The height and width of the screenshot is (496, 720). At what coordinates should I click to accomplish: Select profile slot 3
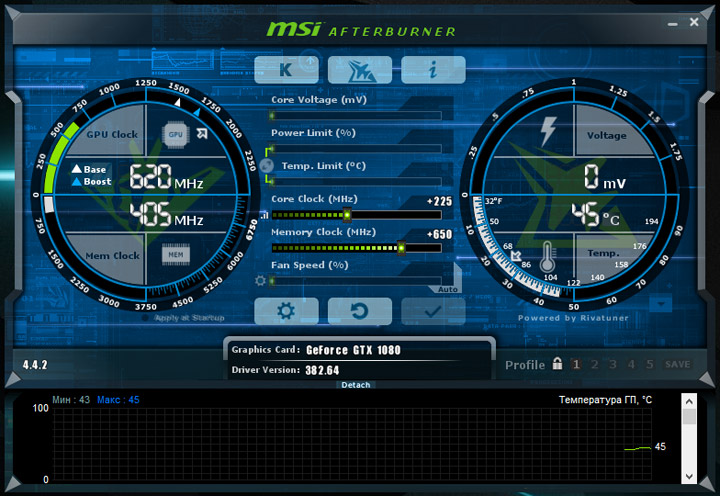tap(613, 364)
